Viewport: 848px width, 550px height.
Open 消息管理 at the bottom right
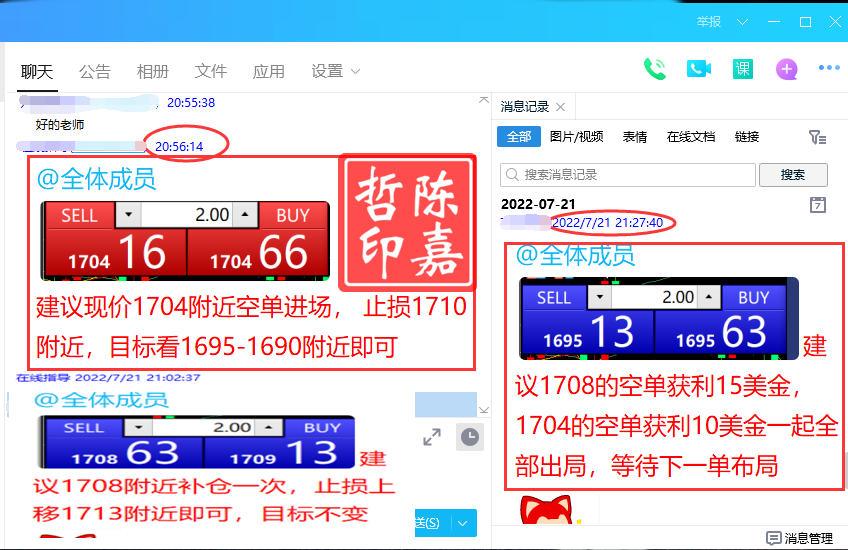799,538
